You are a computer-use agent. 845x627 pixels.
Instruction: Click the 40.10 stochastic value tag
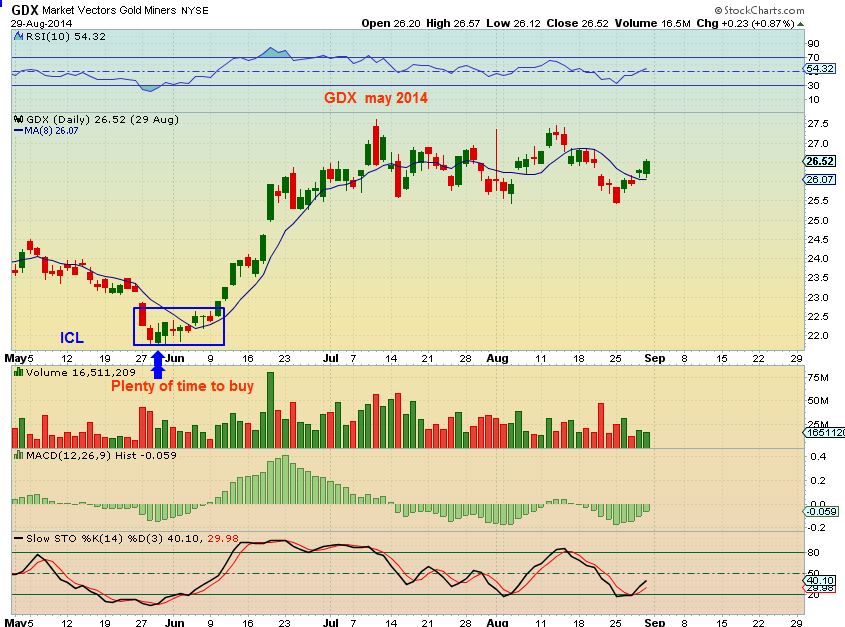pyautogui.click(x=820, y=580)
